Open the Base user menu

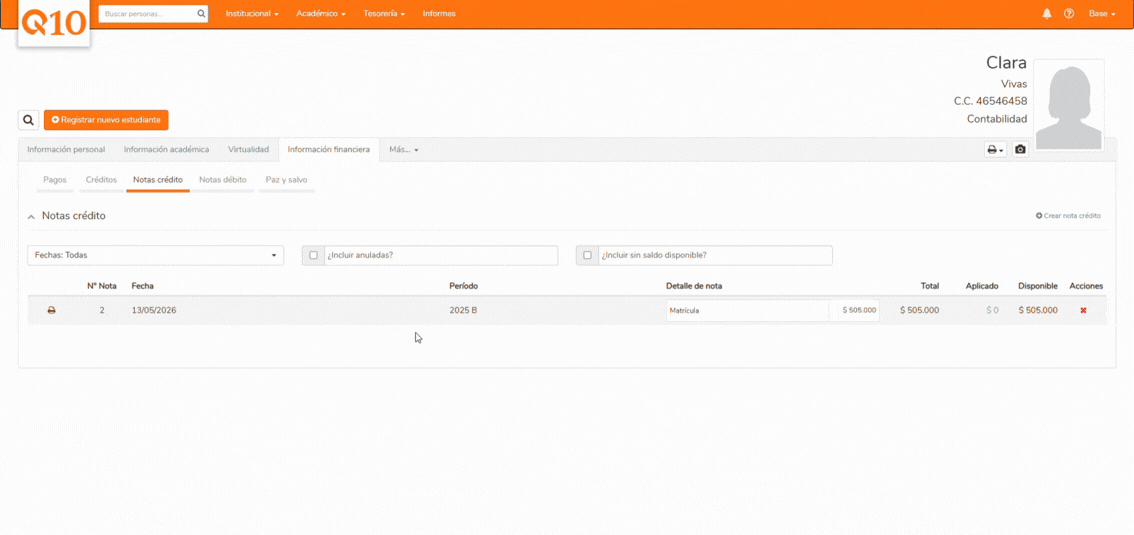[1102, 14]
